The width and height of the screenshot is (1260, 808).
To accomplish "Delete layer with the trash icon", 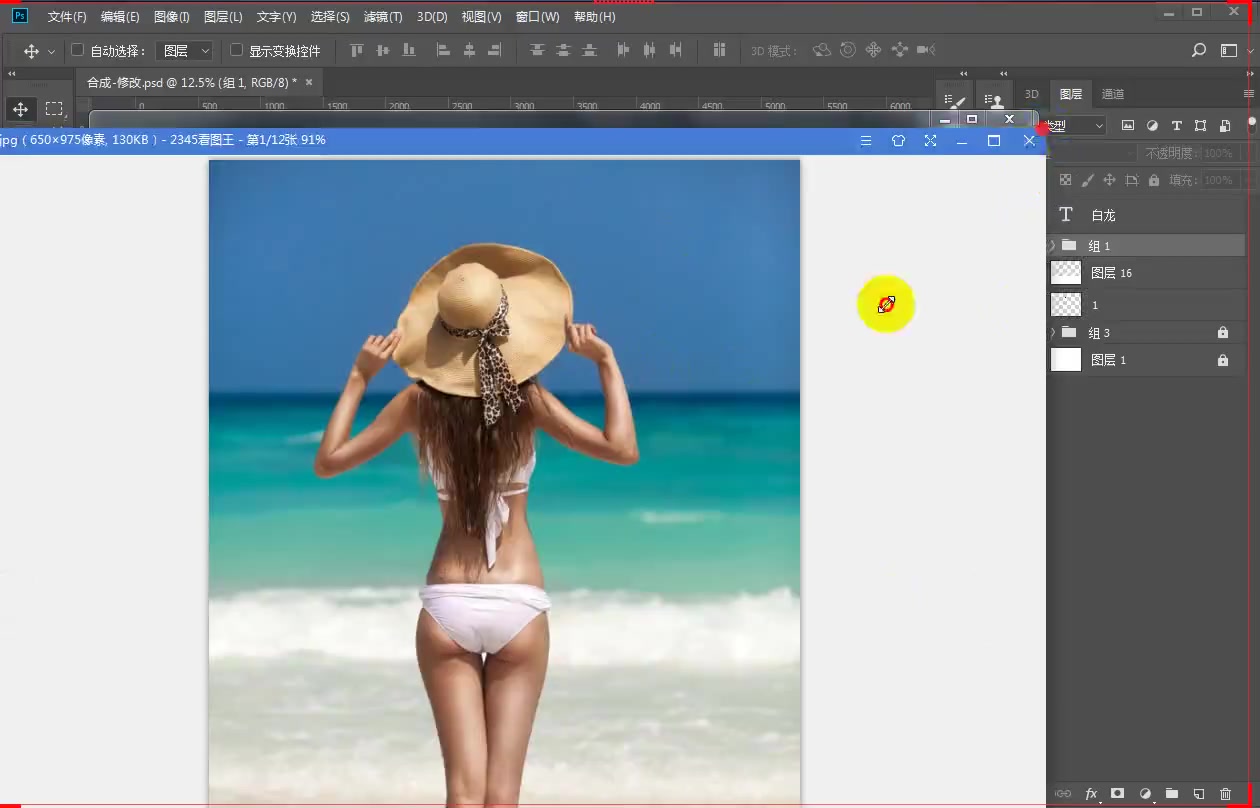I will click(x=1225, y=794).
